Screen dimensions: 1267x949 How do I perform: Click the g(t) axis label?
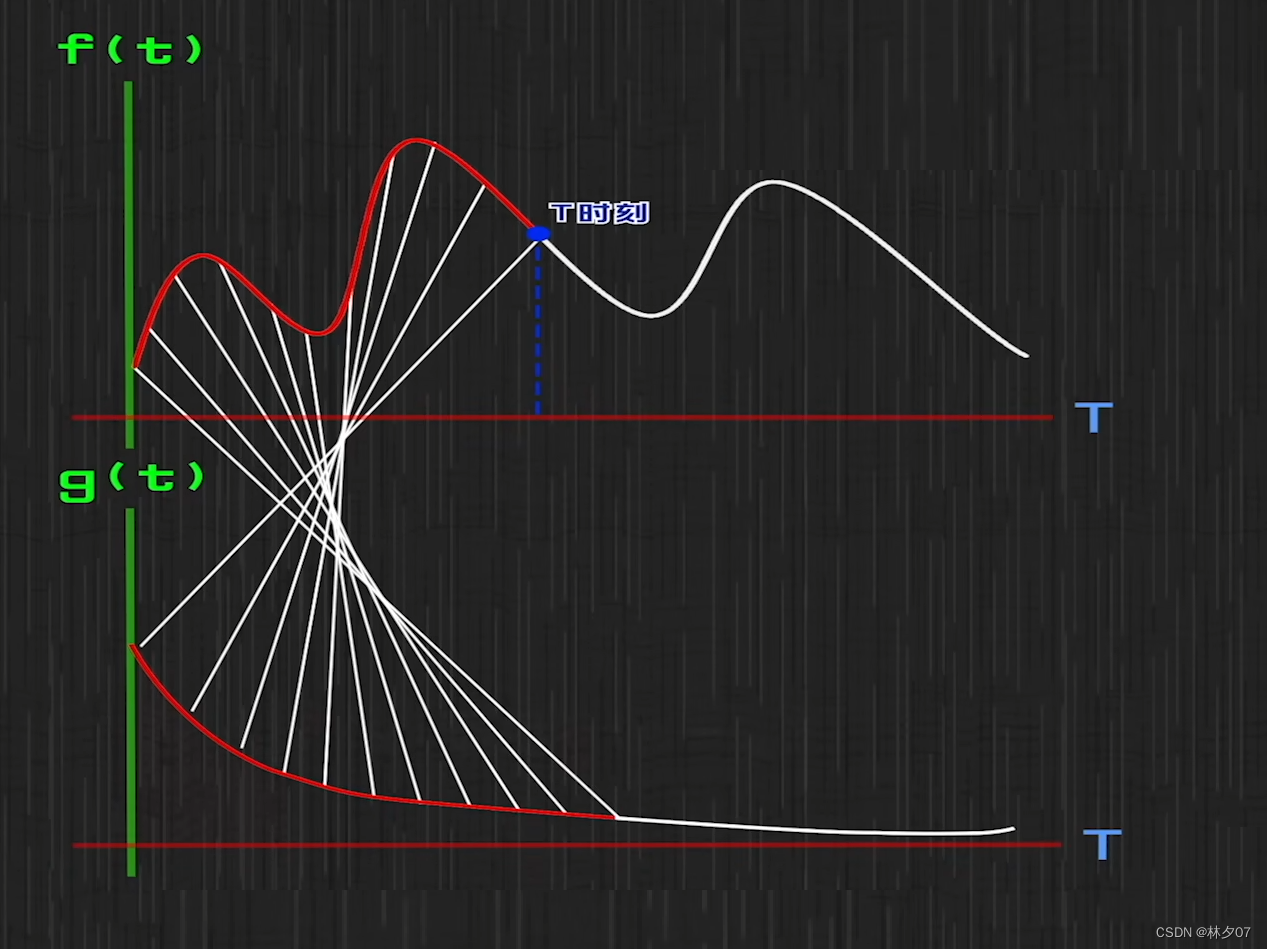[x=131, y=481]
